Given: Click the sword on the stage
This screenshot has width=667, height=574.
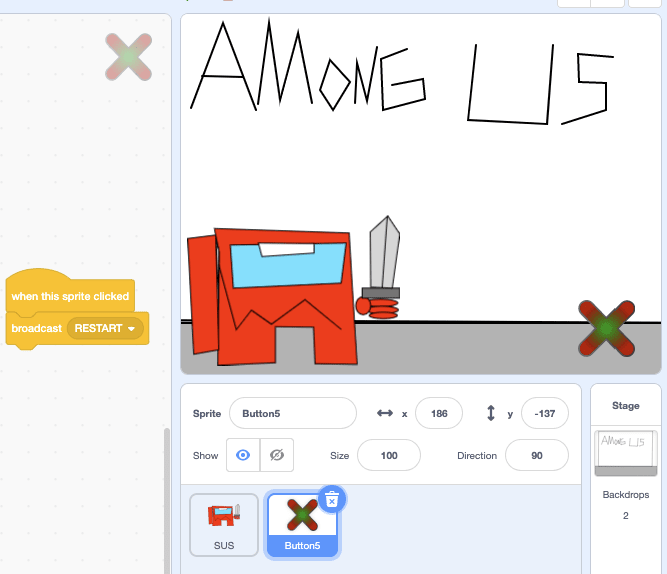Looking at the screenshot, I should coord(384,257).
